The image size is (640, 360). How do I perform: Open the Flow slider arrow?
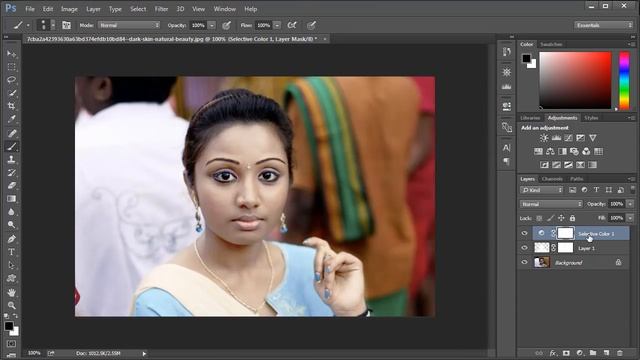point(277,25)
